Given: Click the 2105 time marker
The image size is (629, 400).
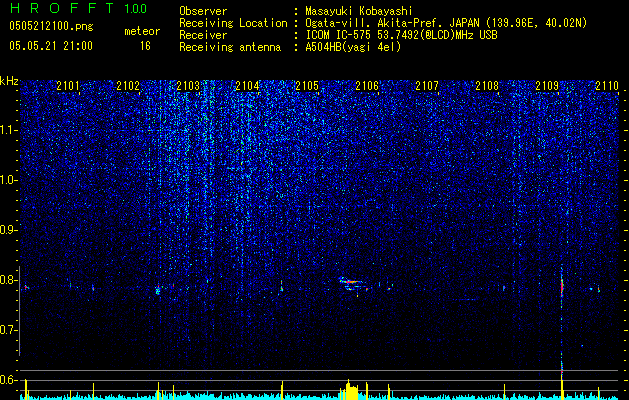Looking at the screenshot, I should 307,86.
